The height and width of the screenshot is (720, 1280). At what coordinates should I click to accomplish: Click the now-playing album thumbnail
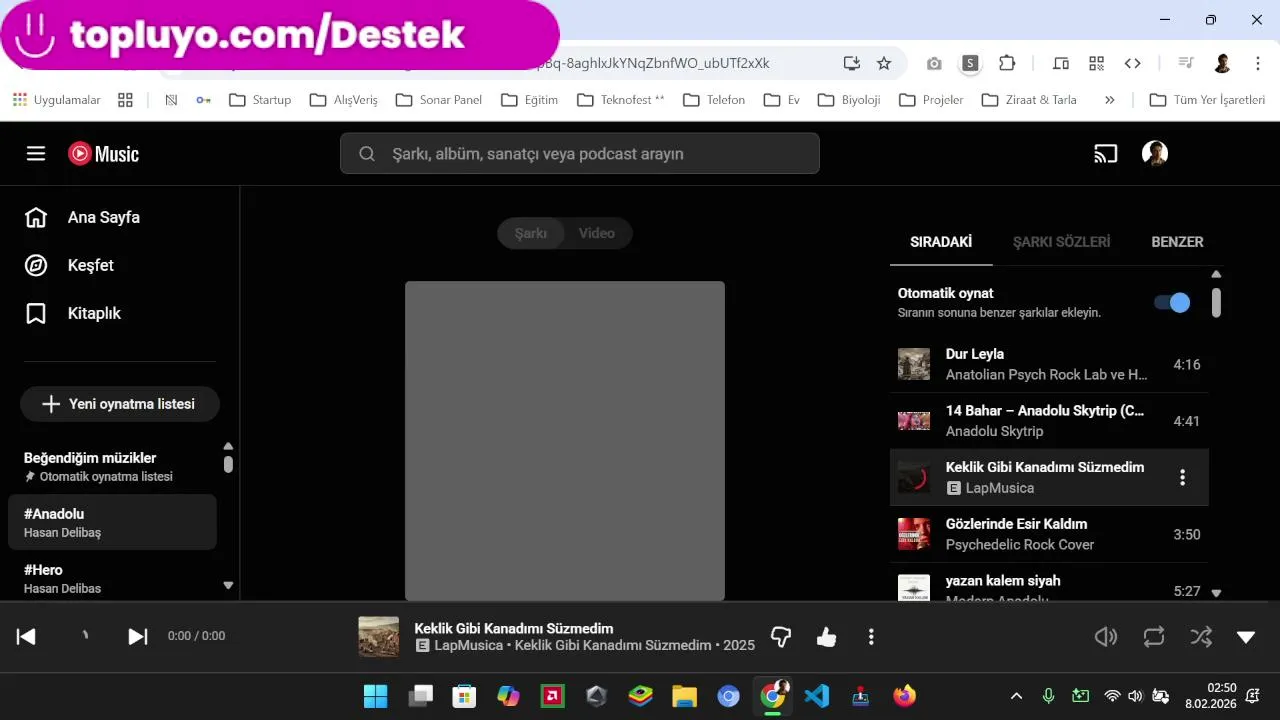coord(379,637)
